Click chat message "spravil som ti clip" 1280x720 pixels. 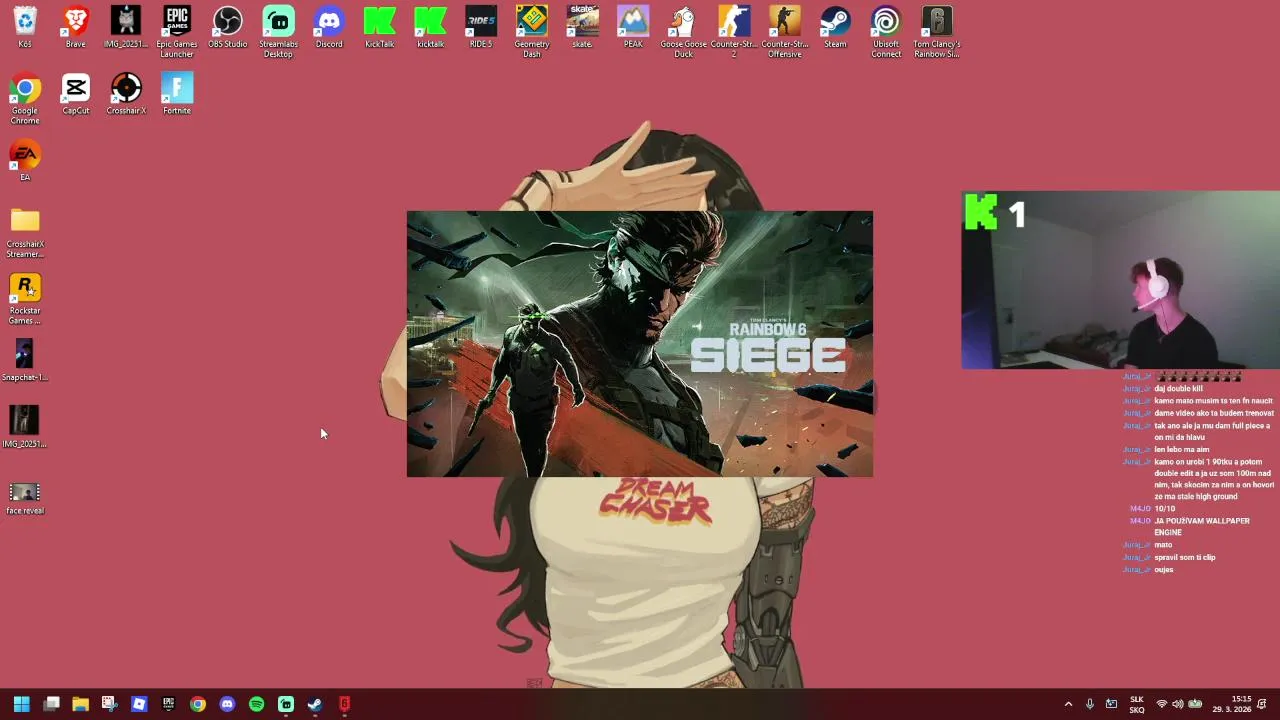point(1185,557)
